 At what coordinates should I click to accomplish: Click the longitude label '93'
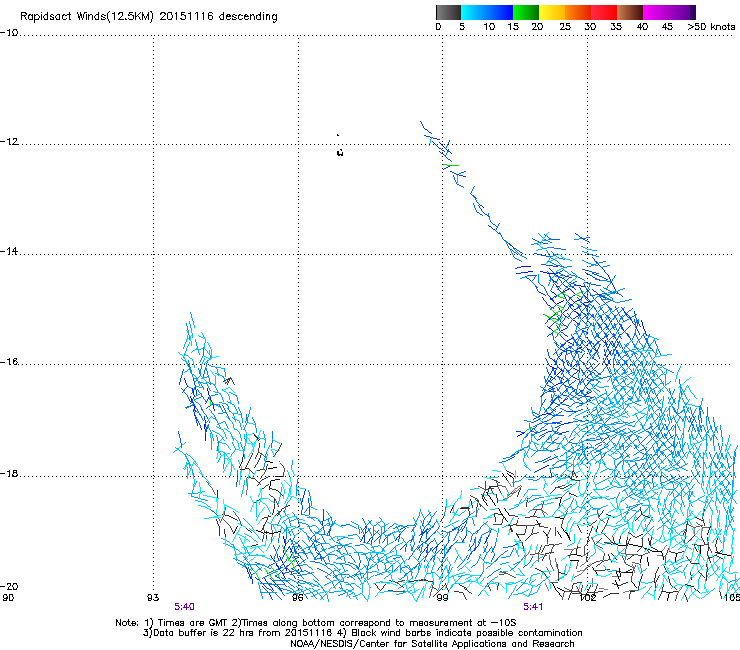153,598
